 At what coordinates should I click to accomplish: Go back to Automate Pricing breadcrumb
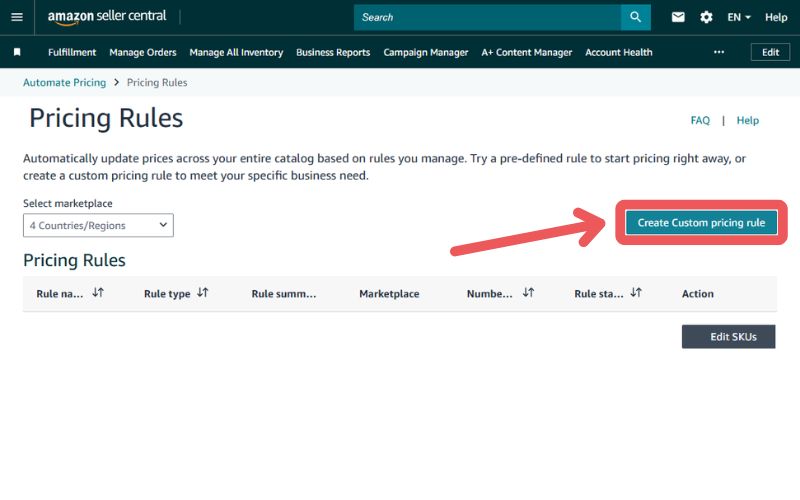coord(64,82)
